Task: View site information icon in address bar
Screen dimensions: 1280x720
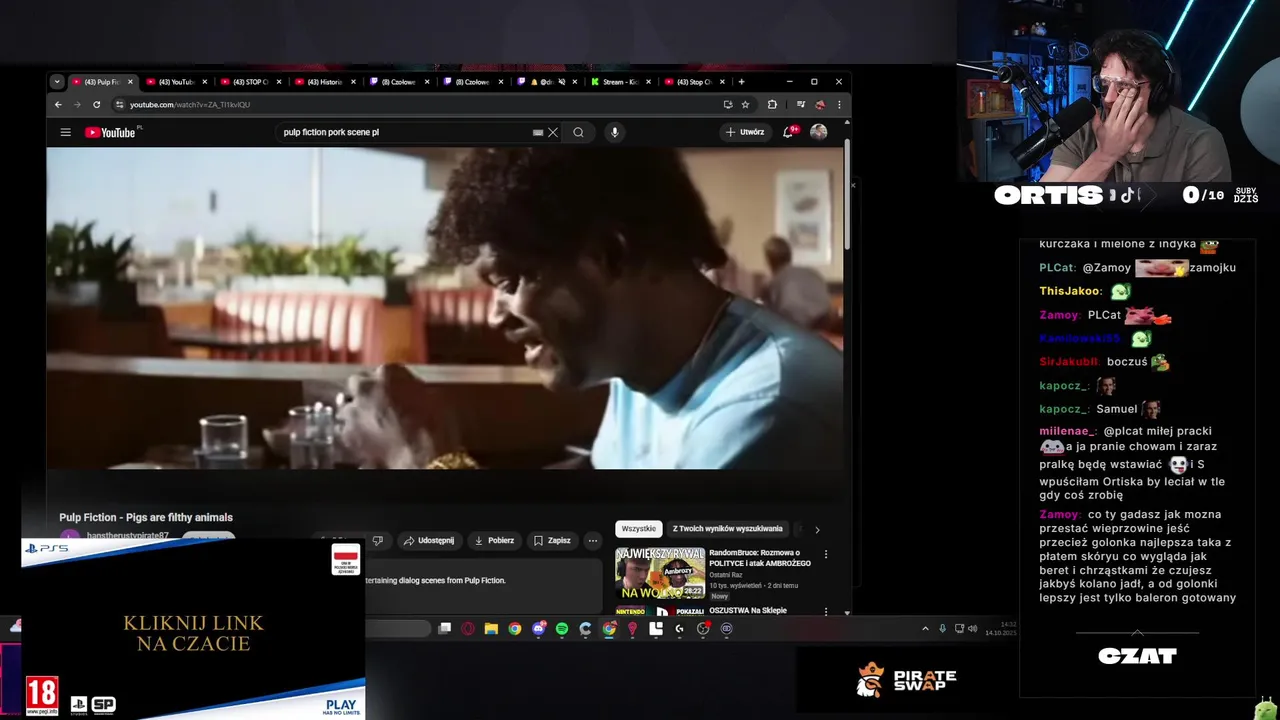Action: 119,104
